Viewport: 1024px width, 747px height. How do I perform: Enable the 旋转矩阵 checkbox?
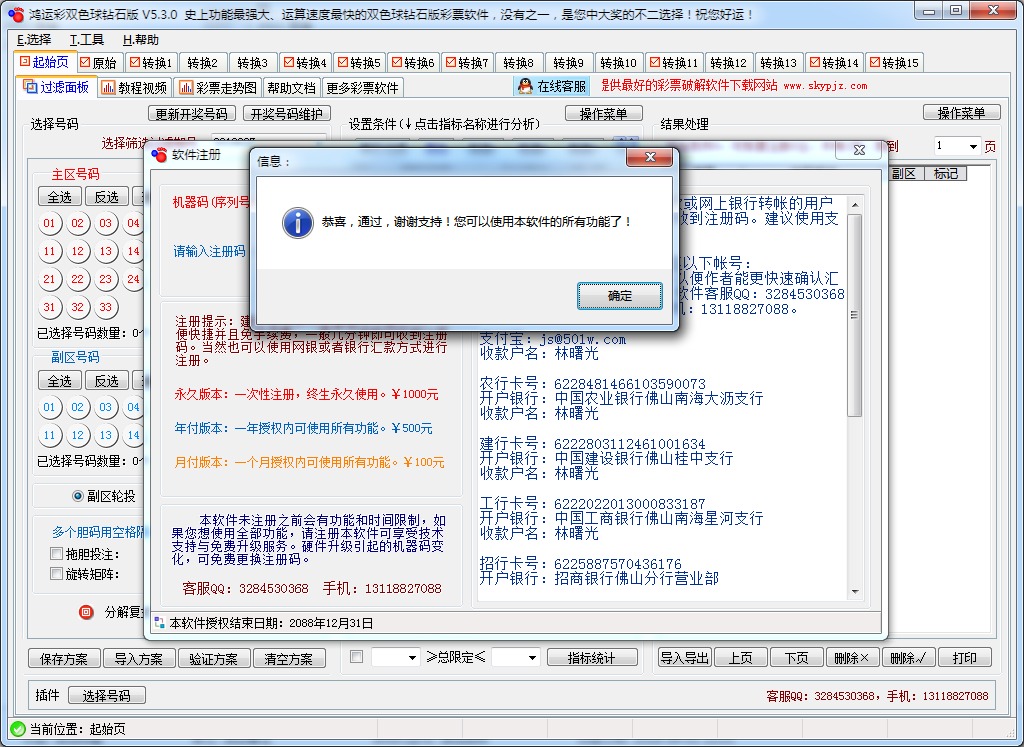click(55, 574)
